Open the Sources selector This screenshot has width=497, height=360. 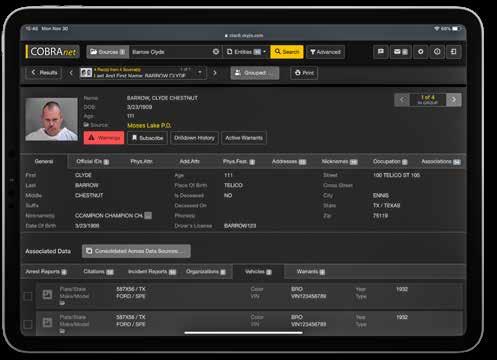pyautogui.click(x=108, y=52)
